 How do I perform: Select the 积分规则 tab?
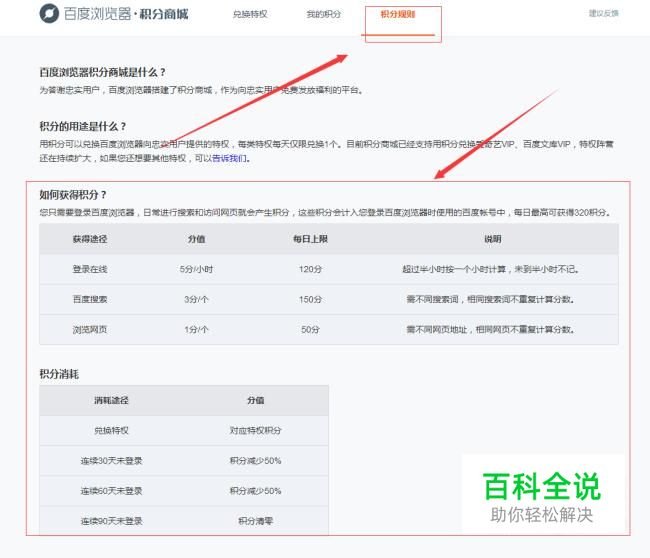point(398,14)
